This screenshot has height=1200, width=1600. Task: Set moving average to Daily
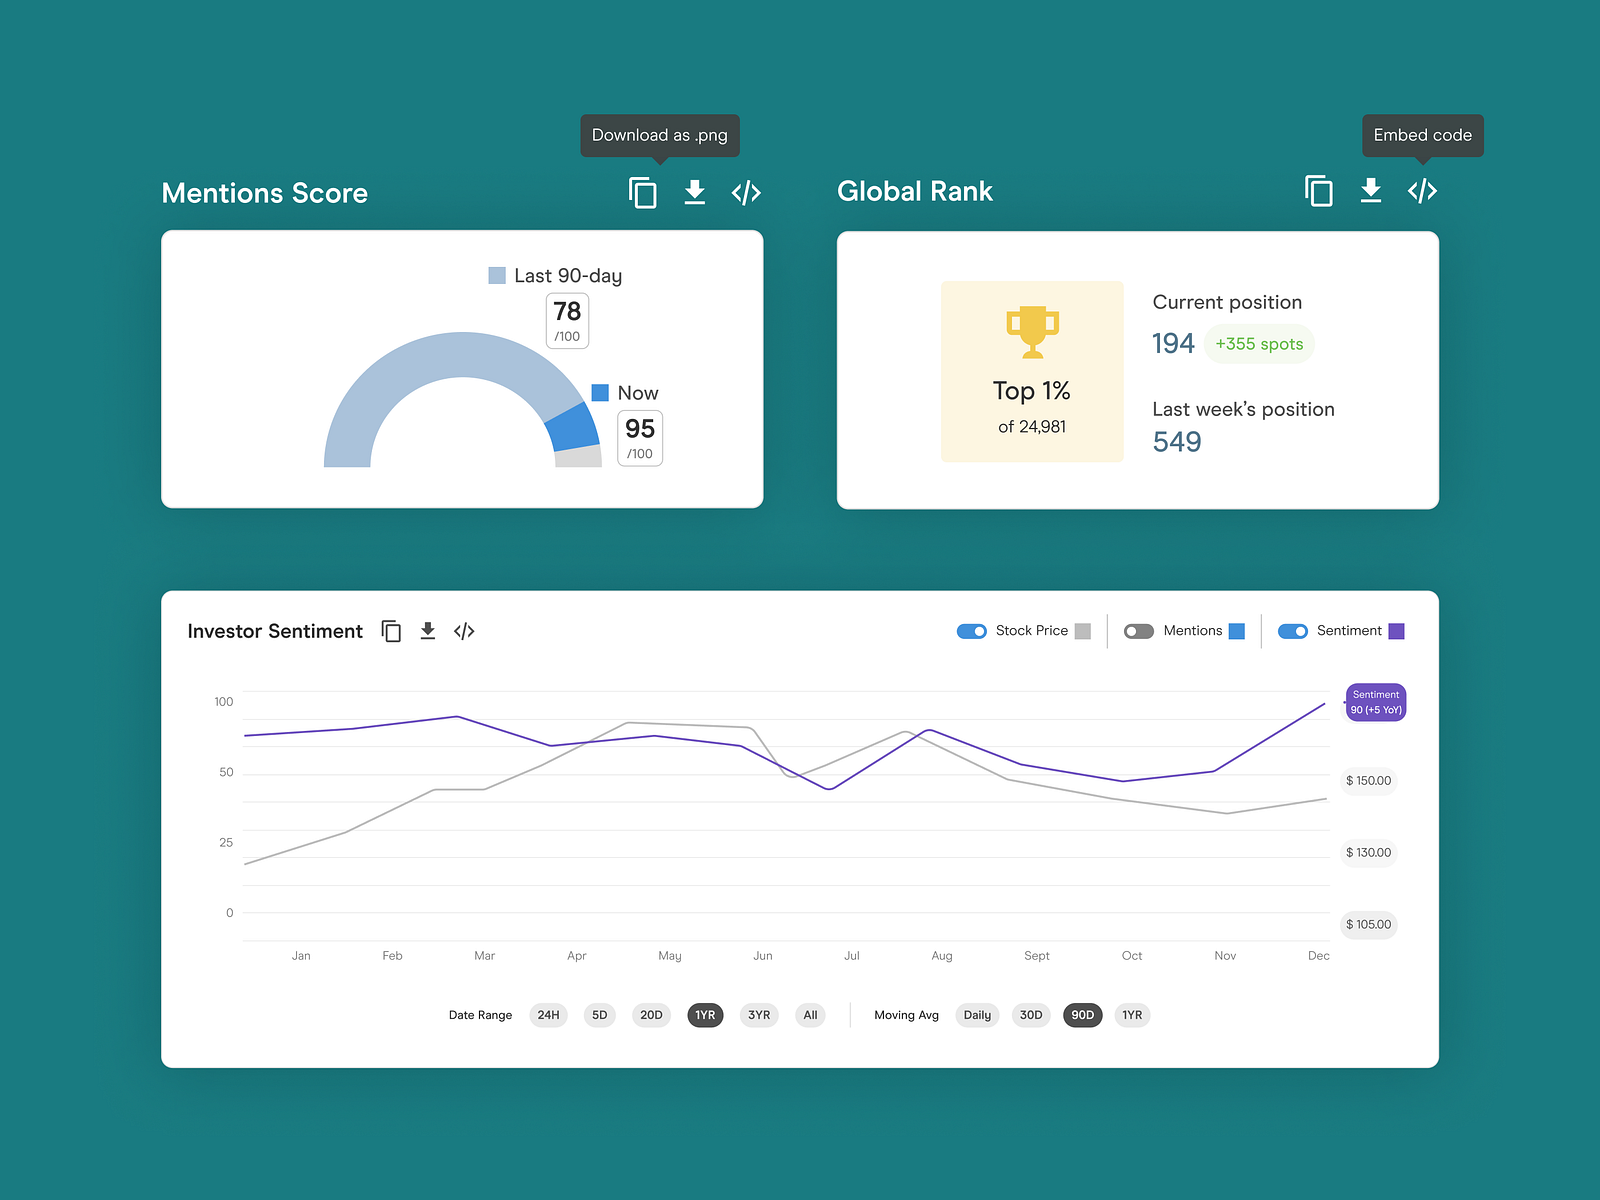click(977, 1015)
